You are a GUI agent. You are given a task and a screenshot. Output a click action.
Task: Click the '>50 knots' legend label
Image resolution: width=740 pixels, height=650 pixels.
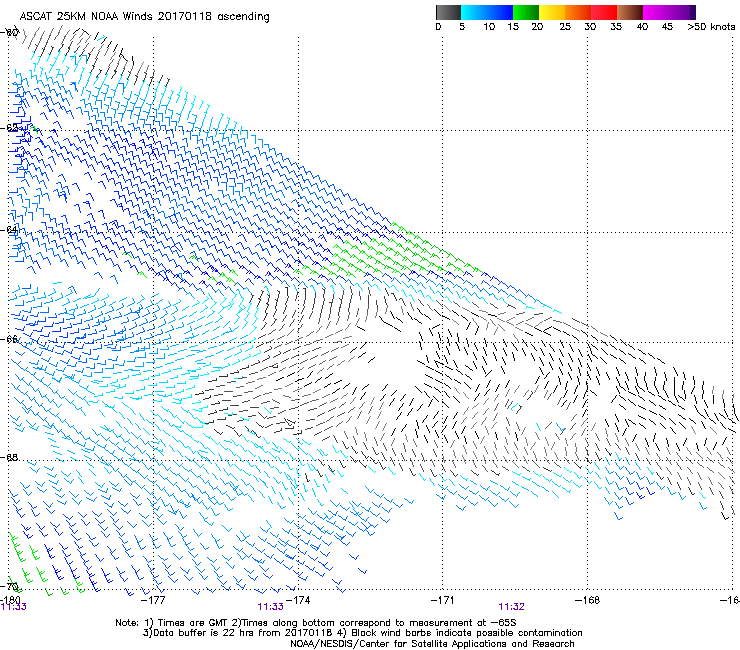[x=711, y=27]
